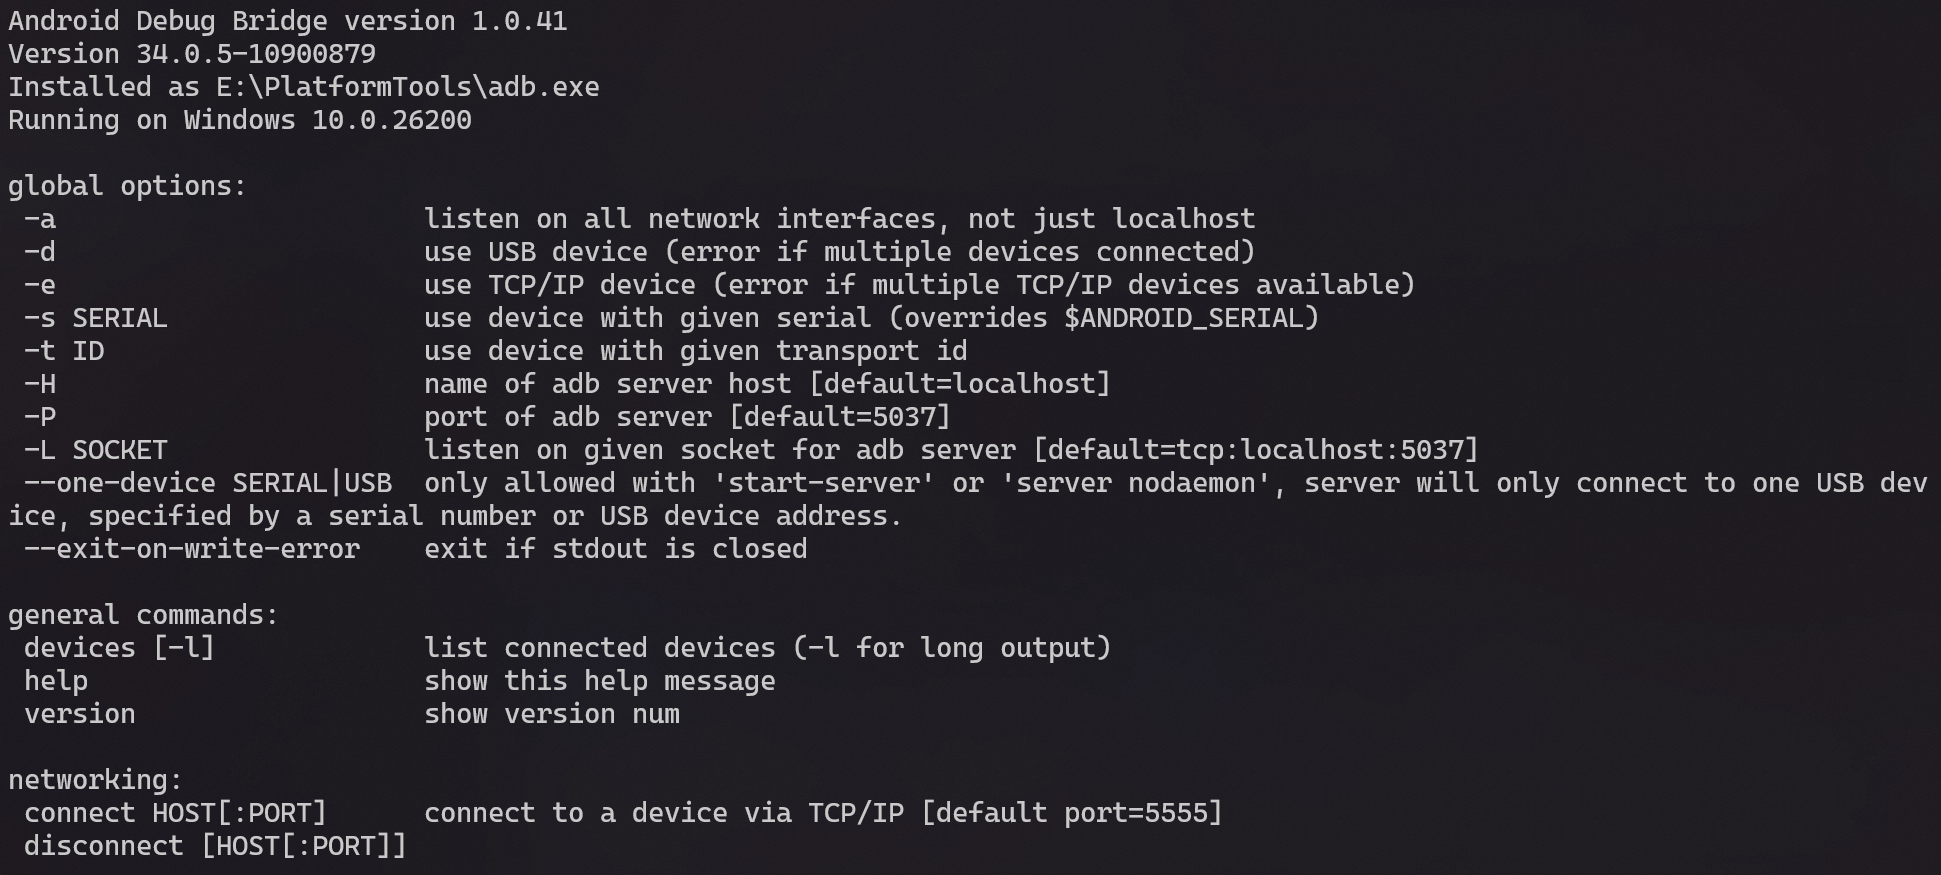Click the 'devices [-l]' command
This screenshot has height=875, width=1941.
tap(119, 648)
